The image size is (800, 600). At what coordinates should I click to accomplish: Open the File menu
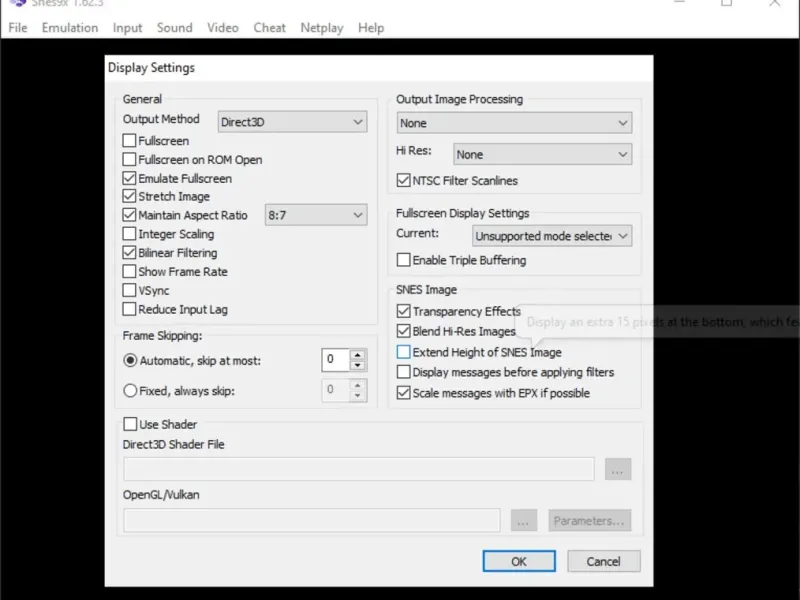click(18, 28)
